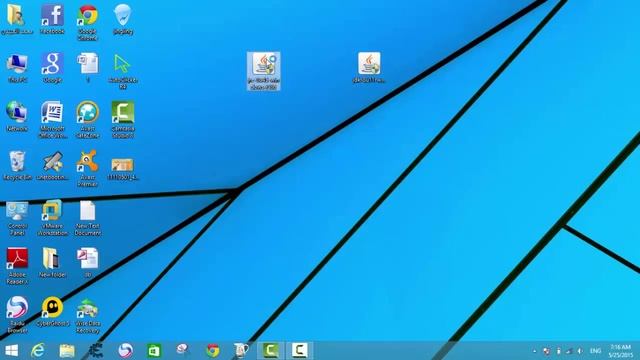Select the Avast Premier shortcut
Viewport: 640px width, 360px height.
(x=88, y=168)
